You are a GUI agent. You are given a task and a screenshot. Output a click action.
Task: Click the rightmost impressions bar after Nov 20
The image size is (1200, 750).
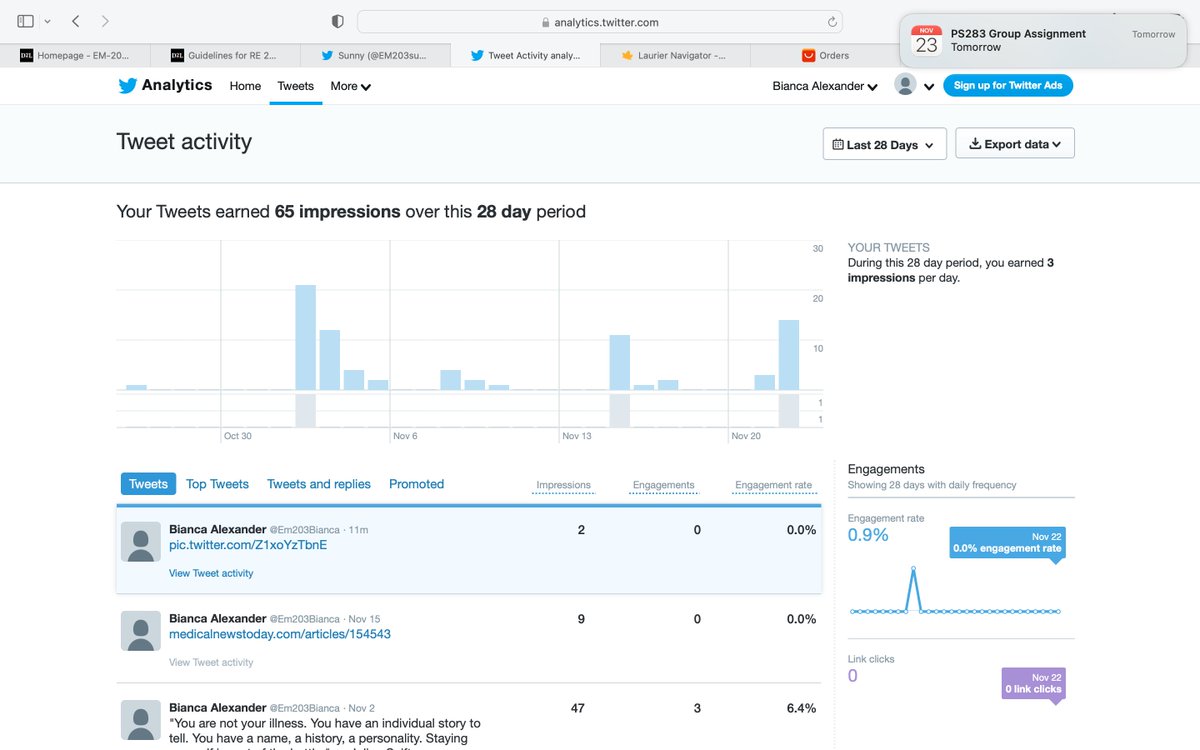(x=789, y=355)
